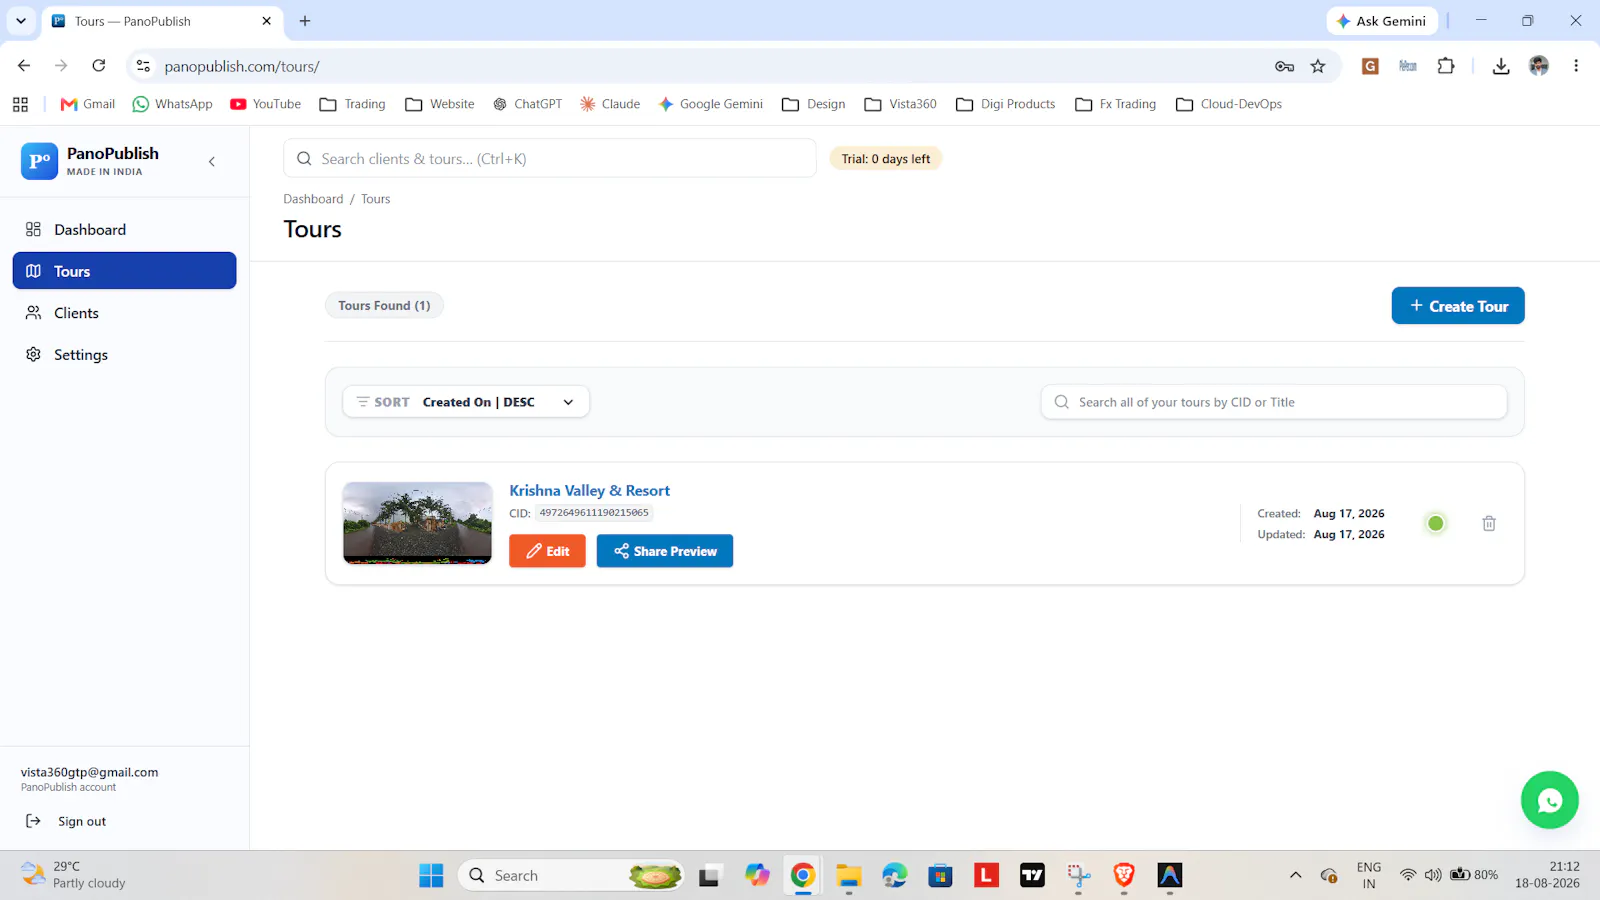The image size is (1600, 900).
Task: Click the Tours Found (1) badge
Action: tap(384, 305)
